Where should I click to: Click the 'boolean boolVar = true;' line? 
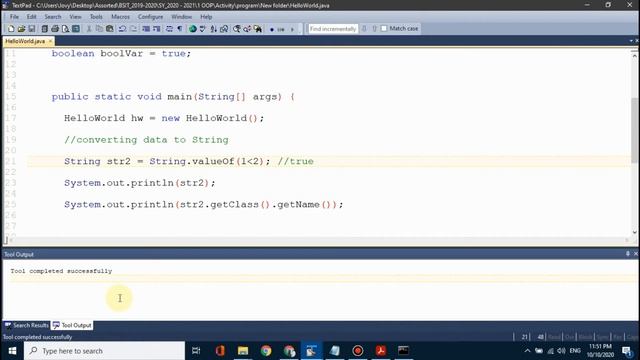click(121, 53)
